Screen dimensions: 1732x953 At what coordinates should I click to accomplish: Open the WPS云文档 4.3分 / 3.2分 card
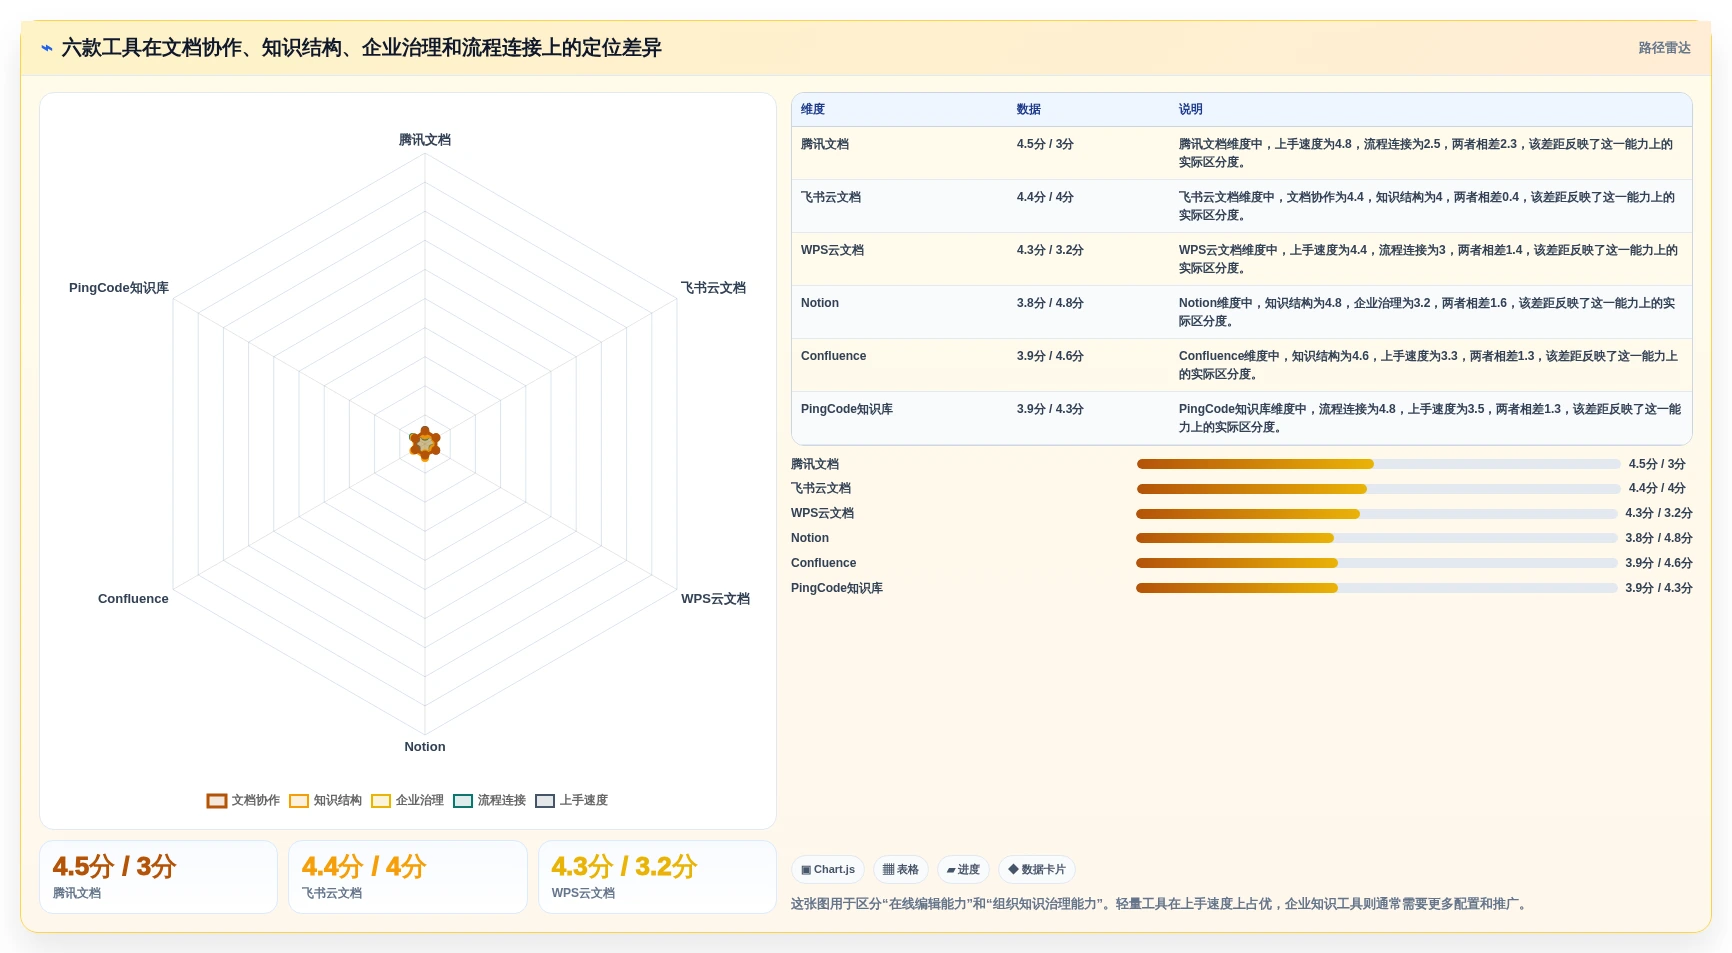click(657, 878)
